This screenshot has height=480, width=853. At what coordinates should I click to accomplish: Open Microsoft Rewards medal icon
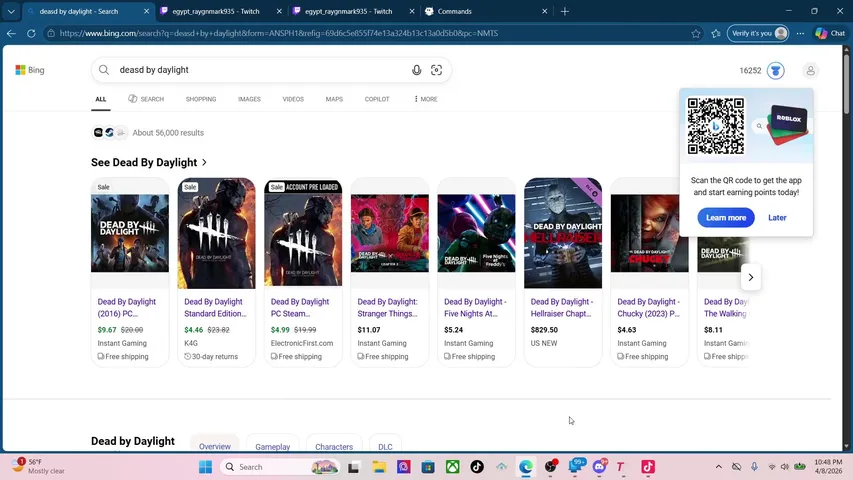point(776,71)
